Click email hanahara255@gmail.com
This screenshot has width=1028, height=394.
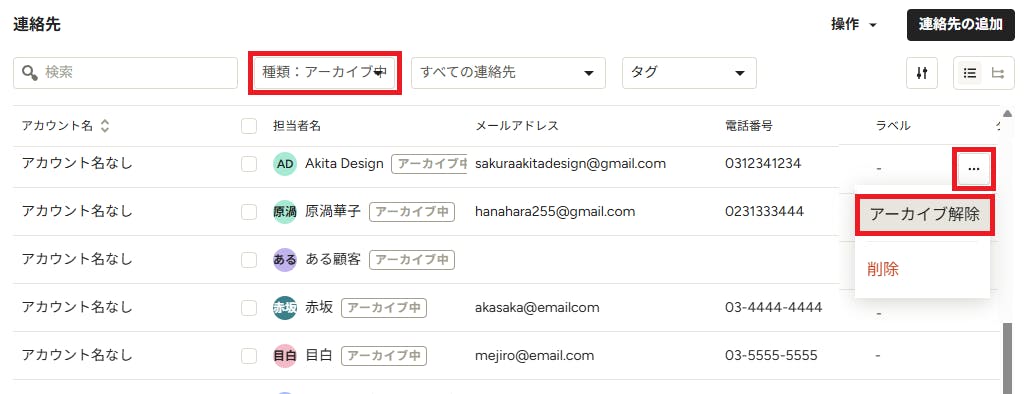[x=555, y=212]
